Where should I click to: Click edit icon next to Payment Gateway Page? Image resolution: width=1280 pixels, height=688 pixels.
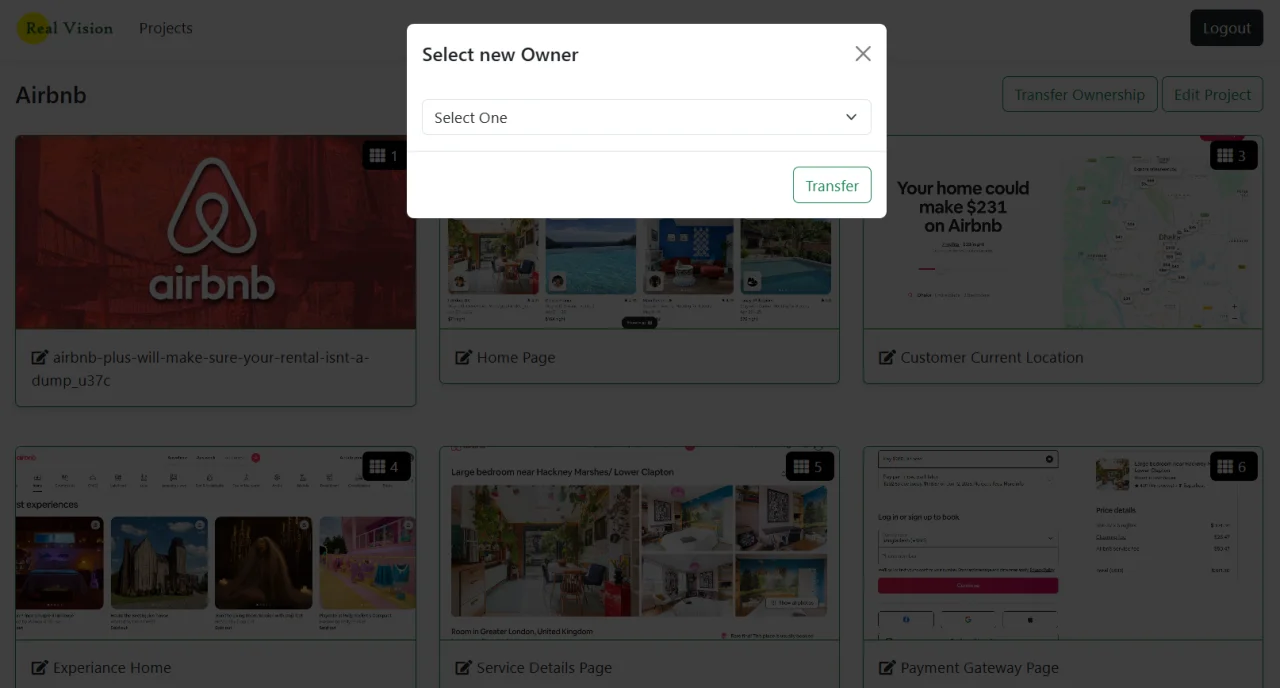888,667
